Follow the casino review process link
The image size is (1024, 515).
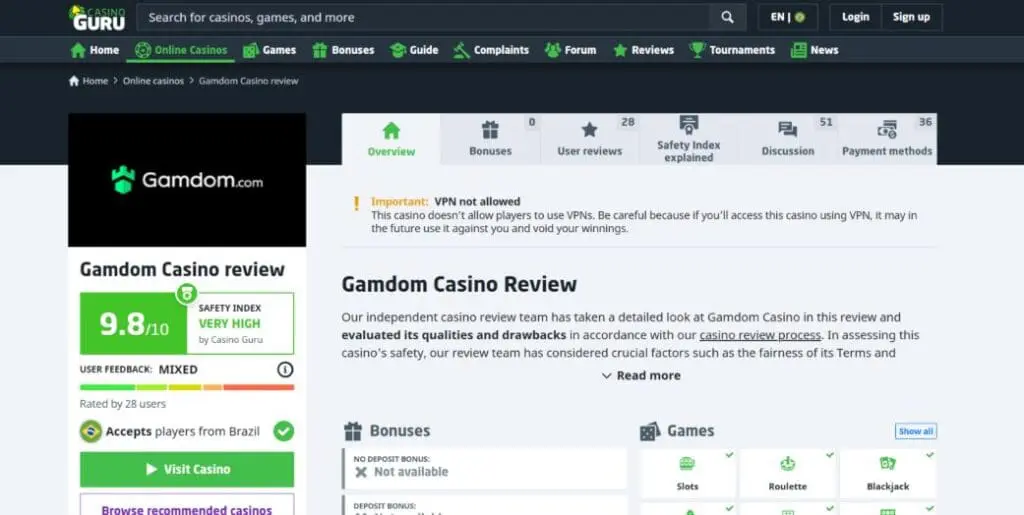(x=760, y=335)
